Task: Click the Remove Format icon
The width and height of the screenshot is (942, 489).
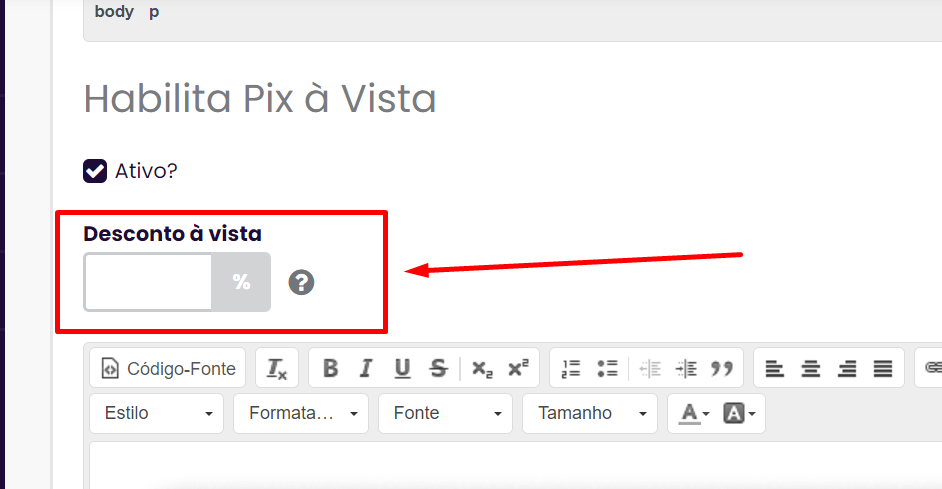Action: pyautogui.click(x=277, y=368)
